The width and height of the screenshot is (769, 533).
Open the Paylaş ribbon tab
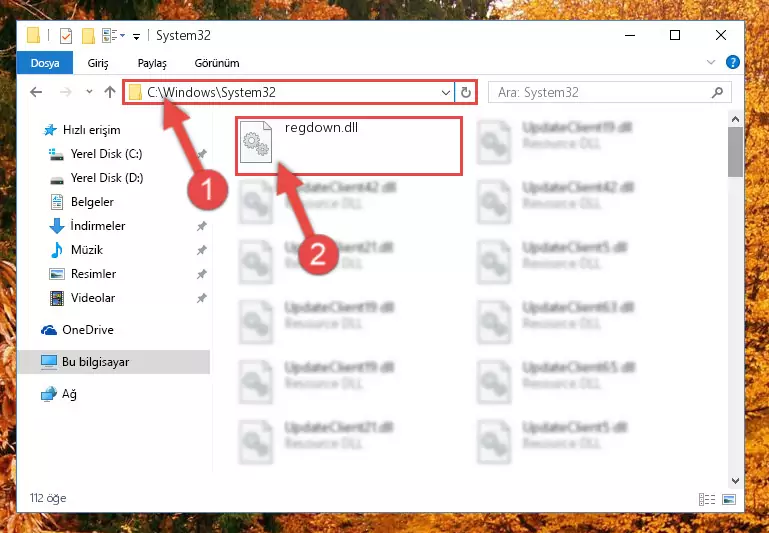tap(152, 63)
